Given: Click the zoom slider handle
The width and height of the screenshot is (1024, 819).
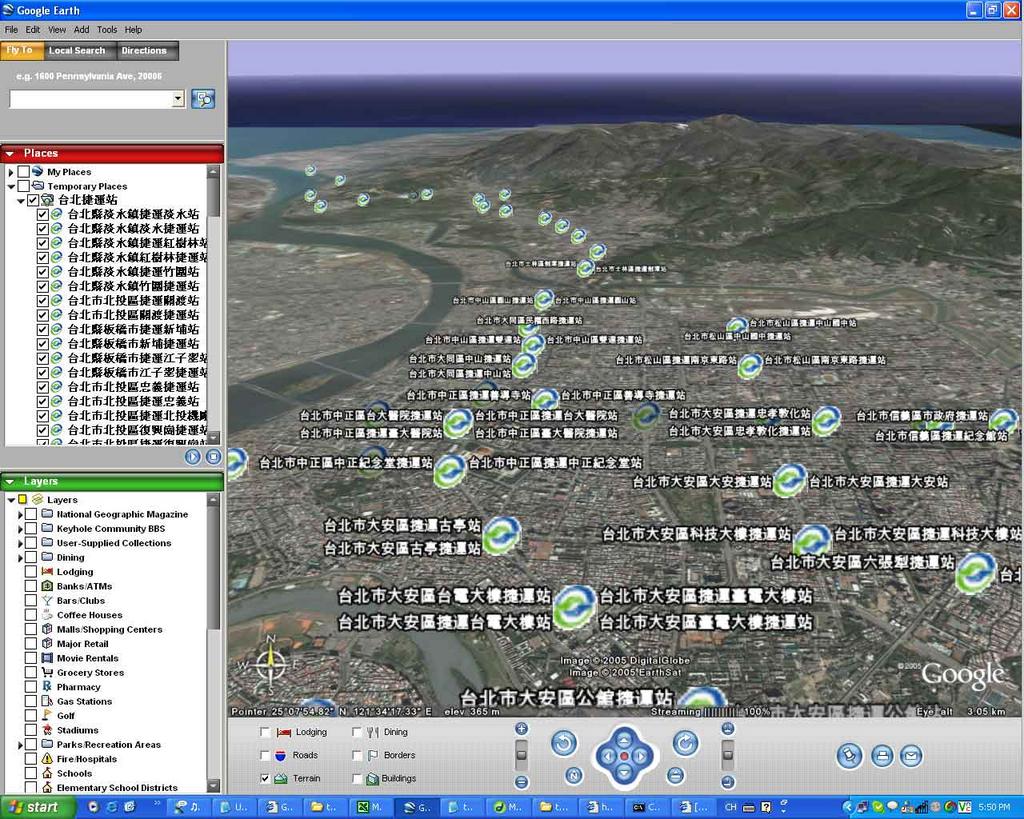Looking at the screenshot, I should pyautogui.click(x=521, y=754).
